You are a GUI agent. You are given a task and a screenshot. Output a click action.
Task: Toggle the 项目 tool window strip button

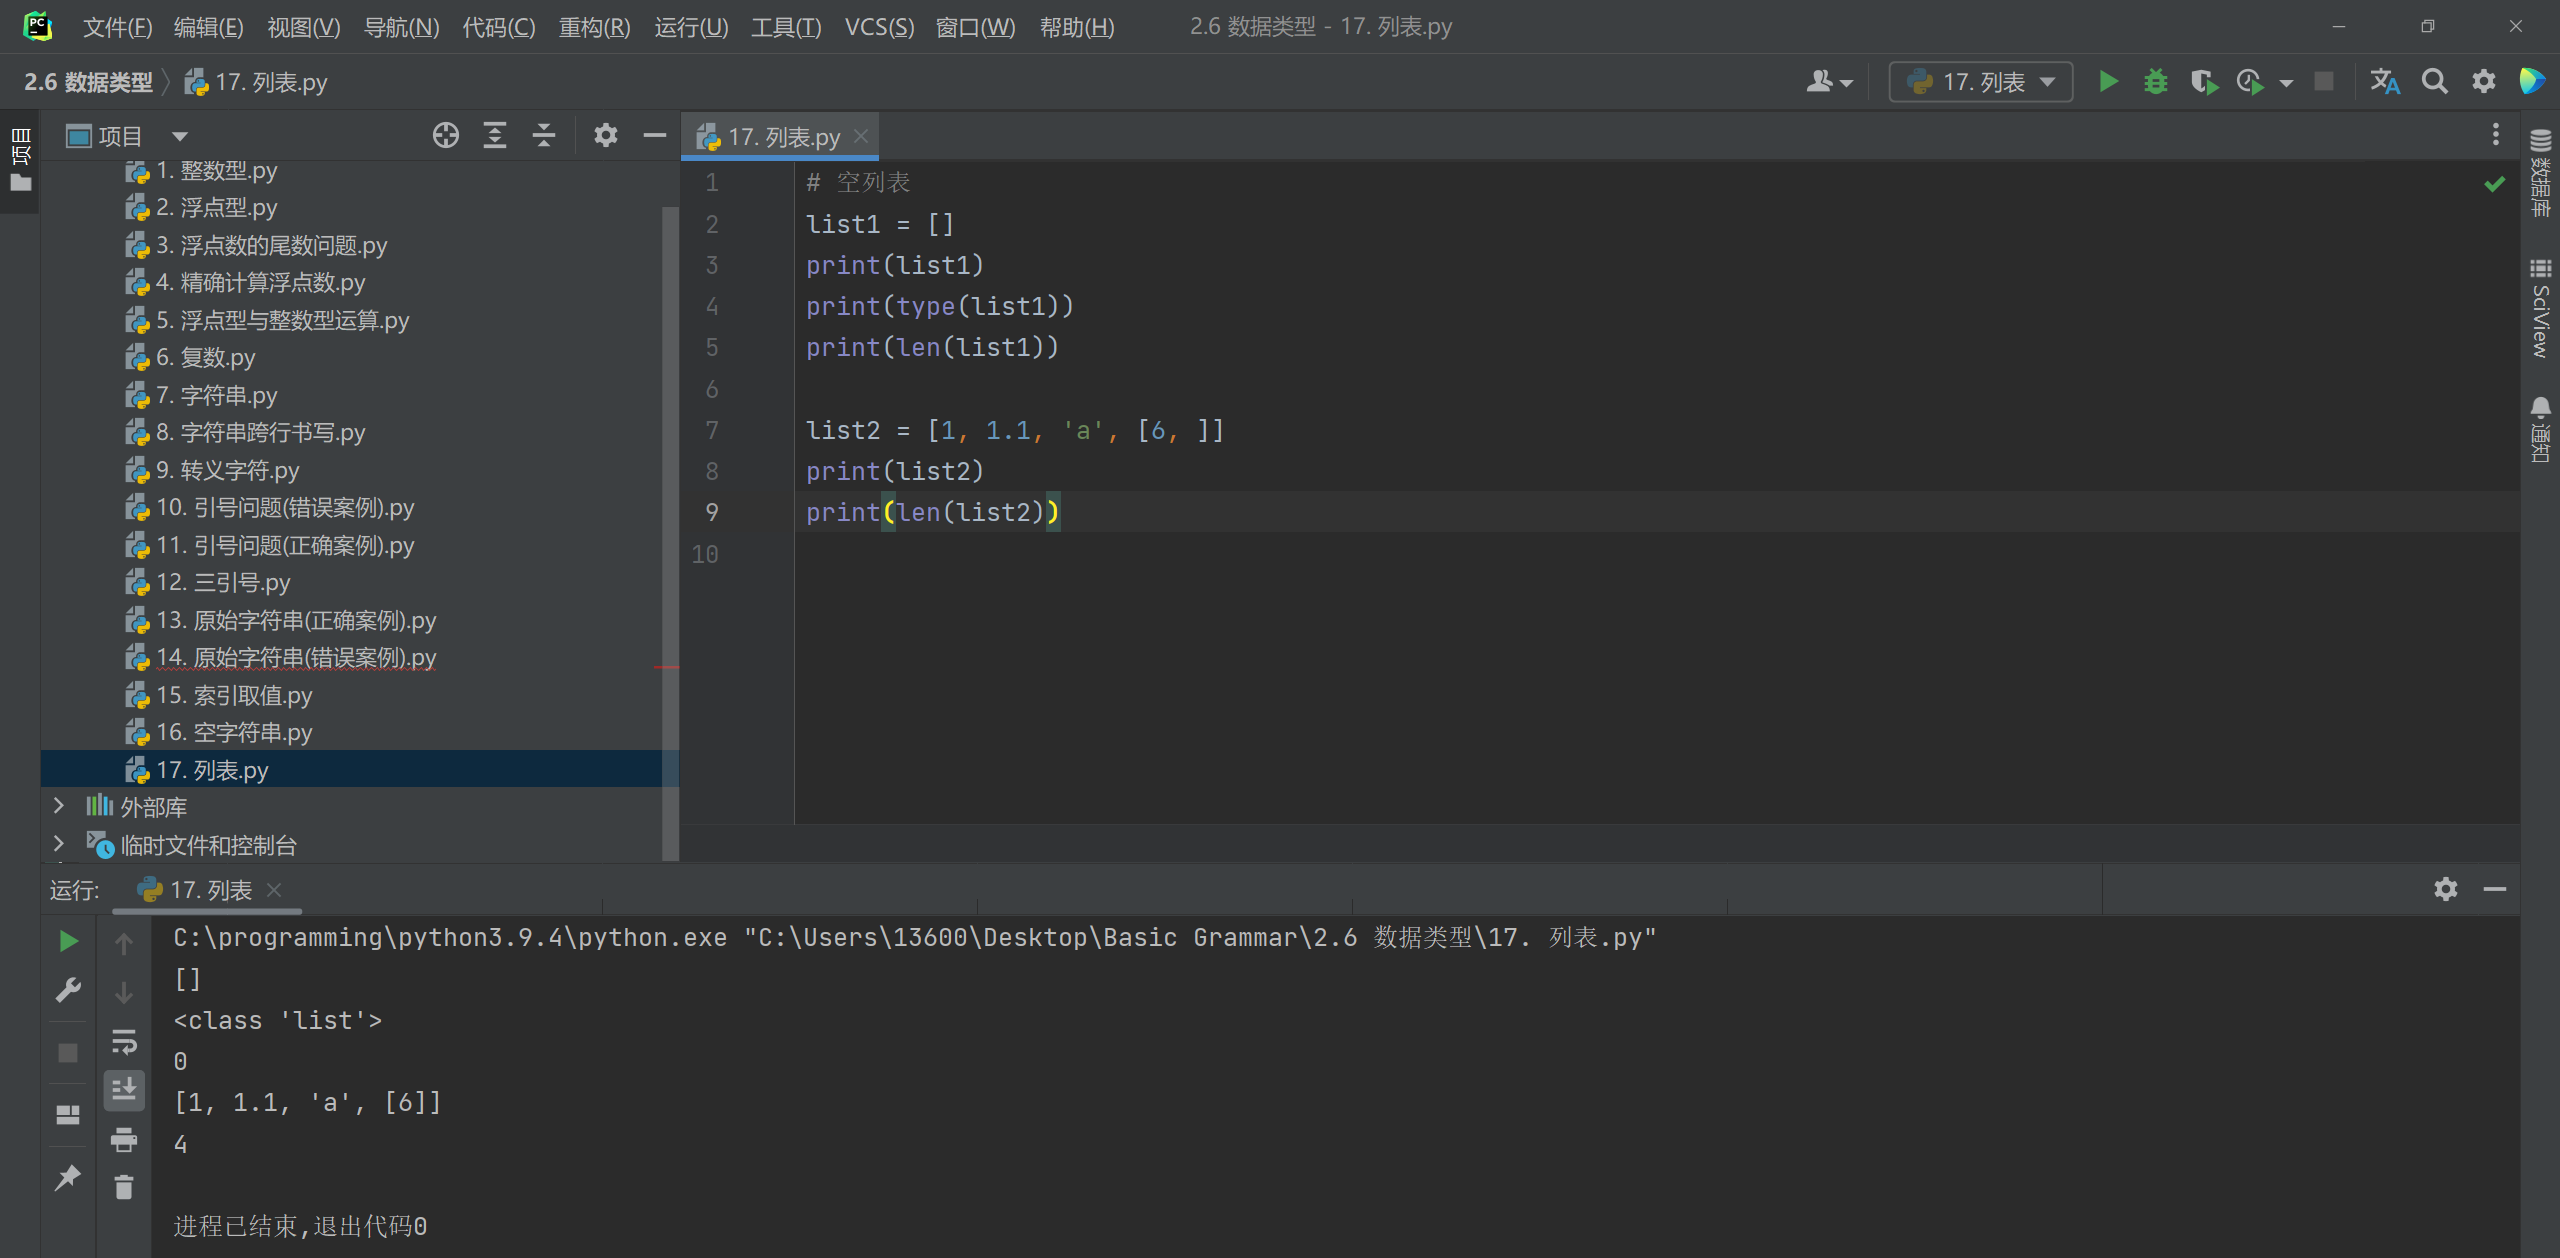(20, 160)
